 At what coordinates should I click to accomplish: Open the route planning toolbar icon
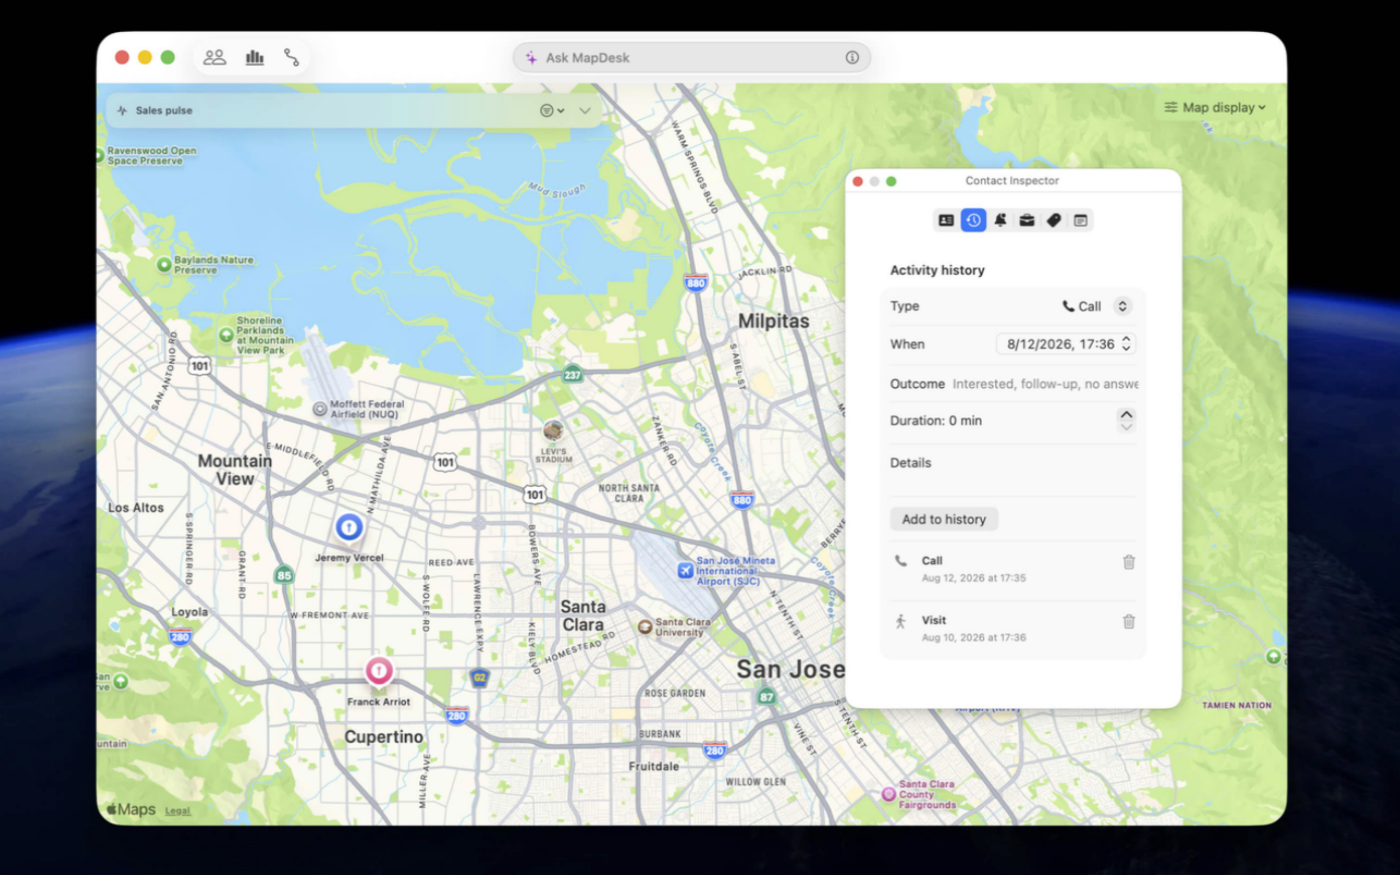point(291,57)
